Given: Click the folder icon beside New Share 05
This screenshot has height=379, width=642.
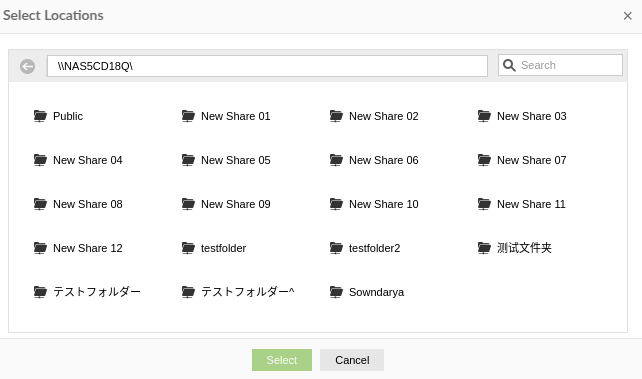Looking at the screenshot, I should pos(188,160).
